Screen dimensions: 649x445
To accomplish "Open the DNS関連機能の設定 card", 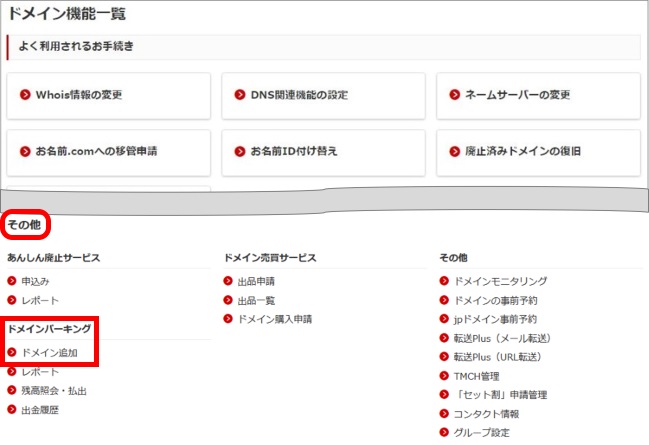I will tap(323, 96).
